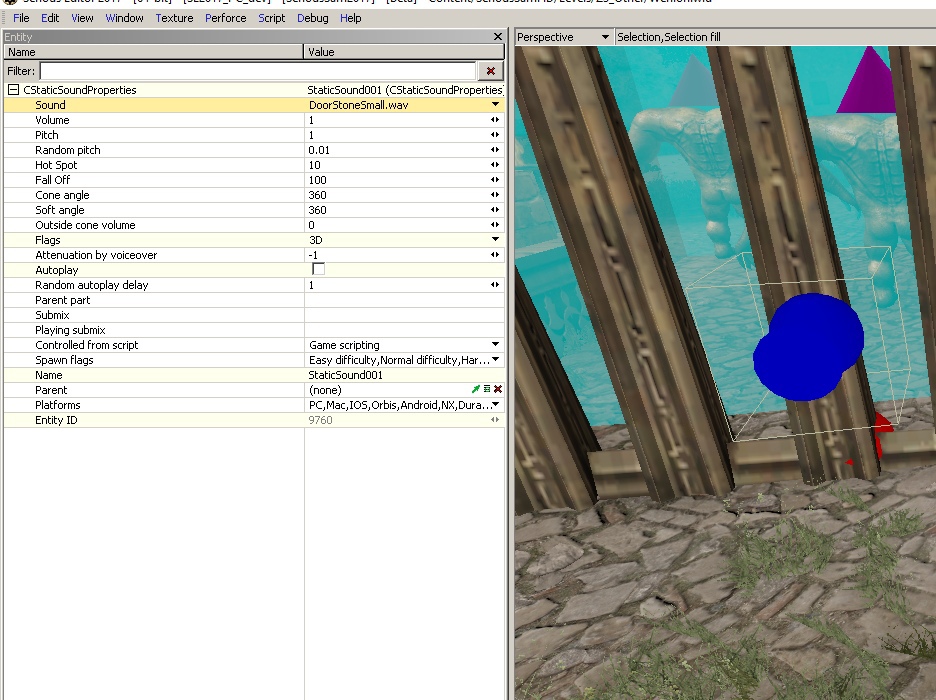This screenshot has height=700, width=936.
Task: Open the Script menu
Action: pos(272,18)
